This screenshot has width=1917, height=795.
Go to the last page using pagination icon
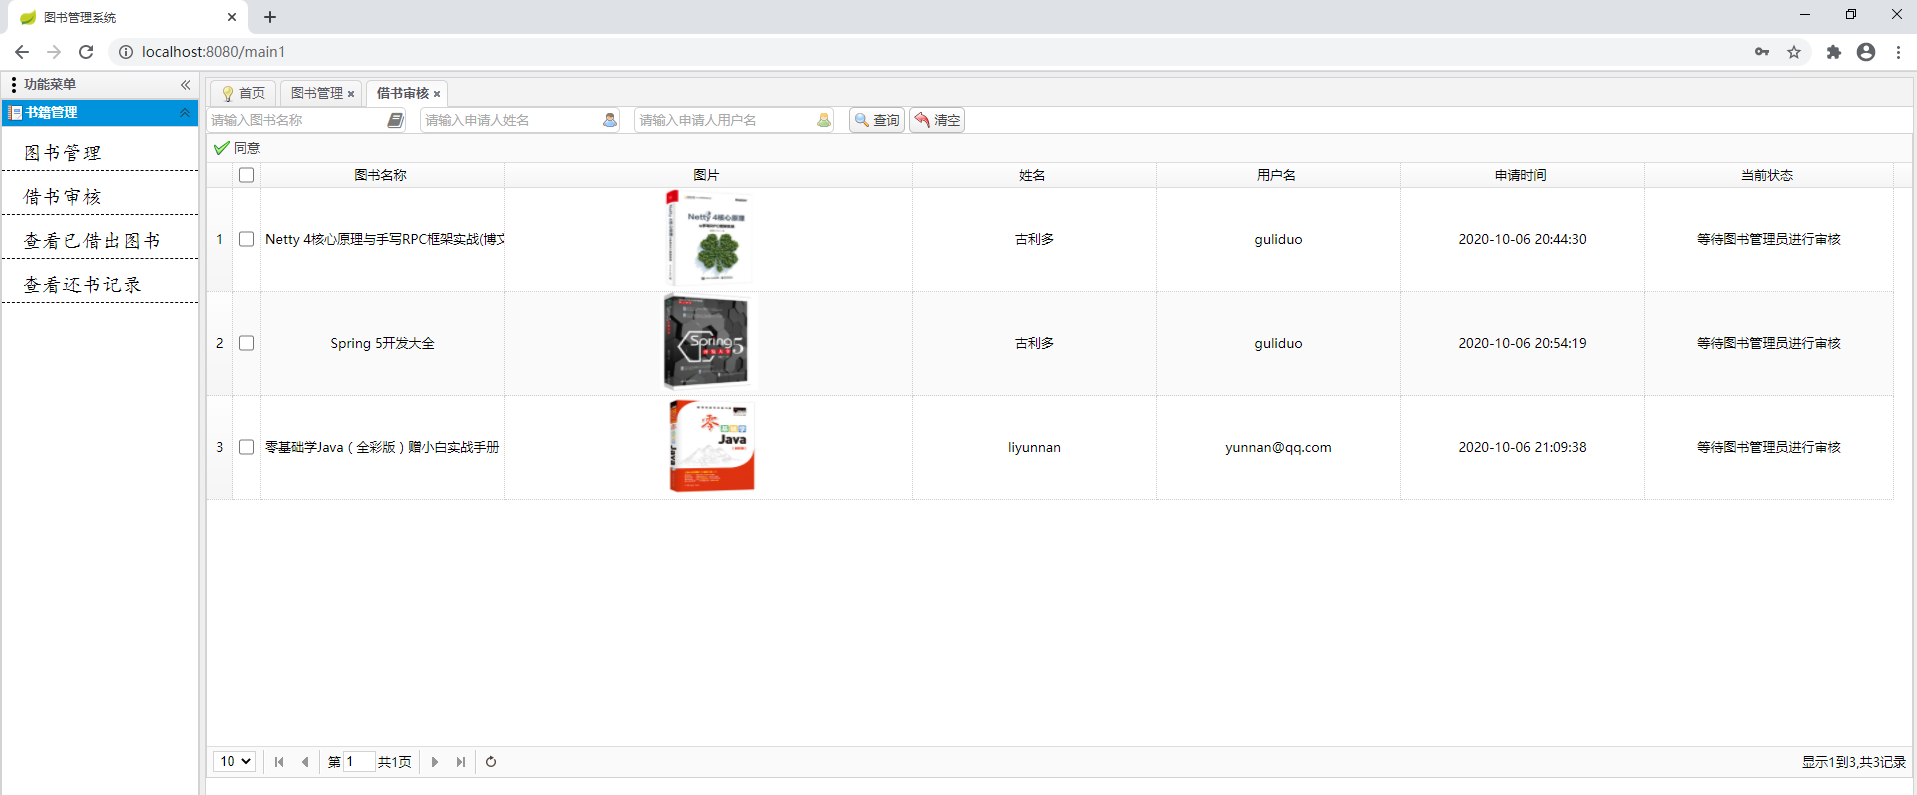[461, 762]
